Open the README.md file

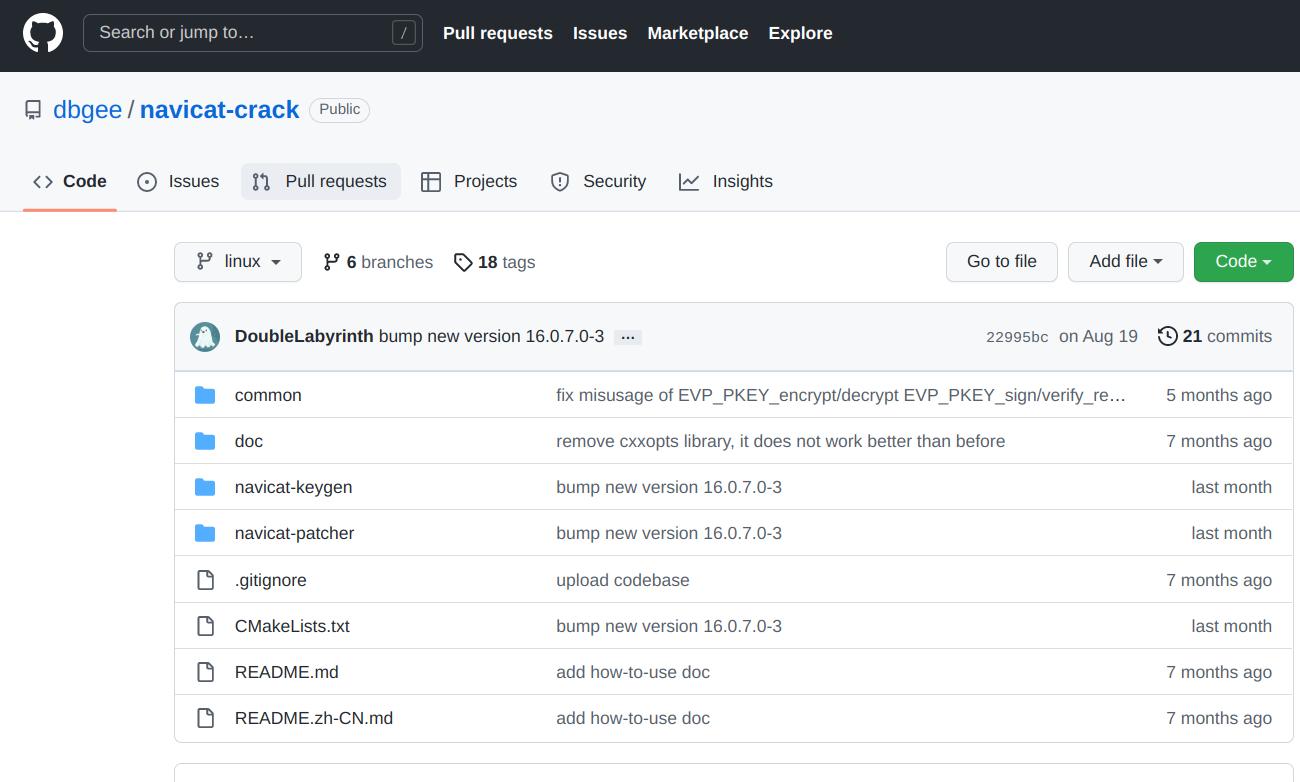click(x=287, y=672)
